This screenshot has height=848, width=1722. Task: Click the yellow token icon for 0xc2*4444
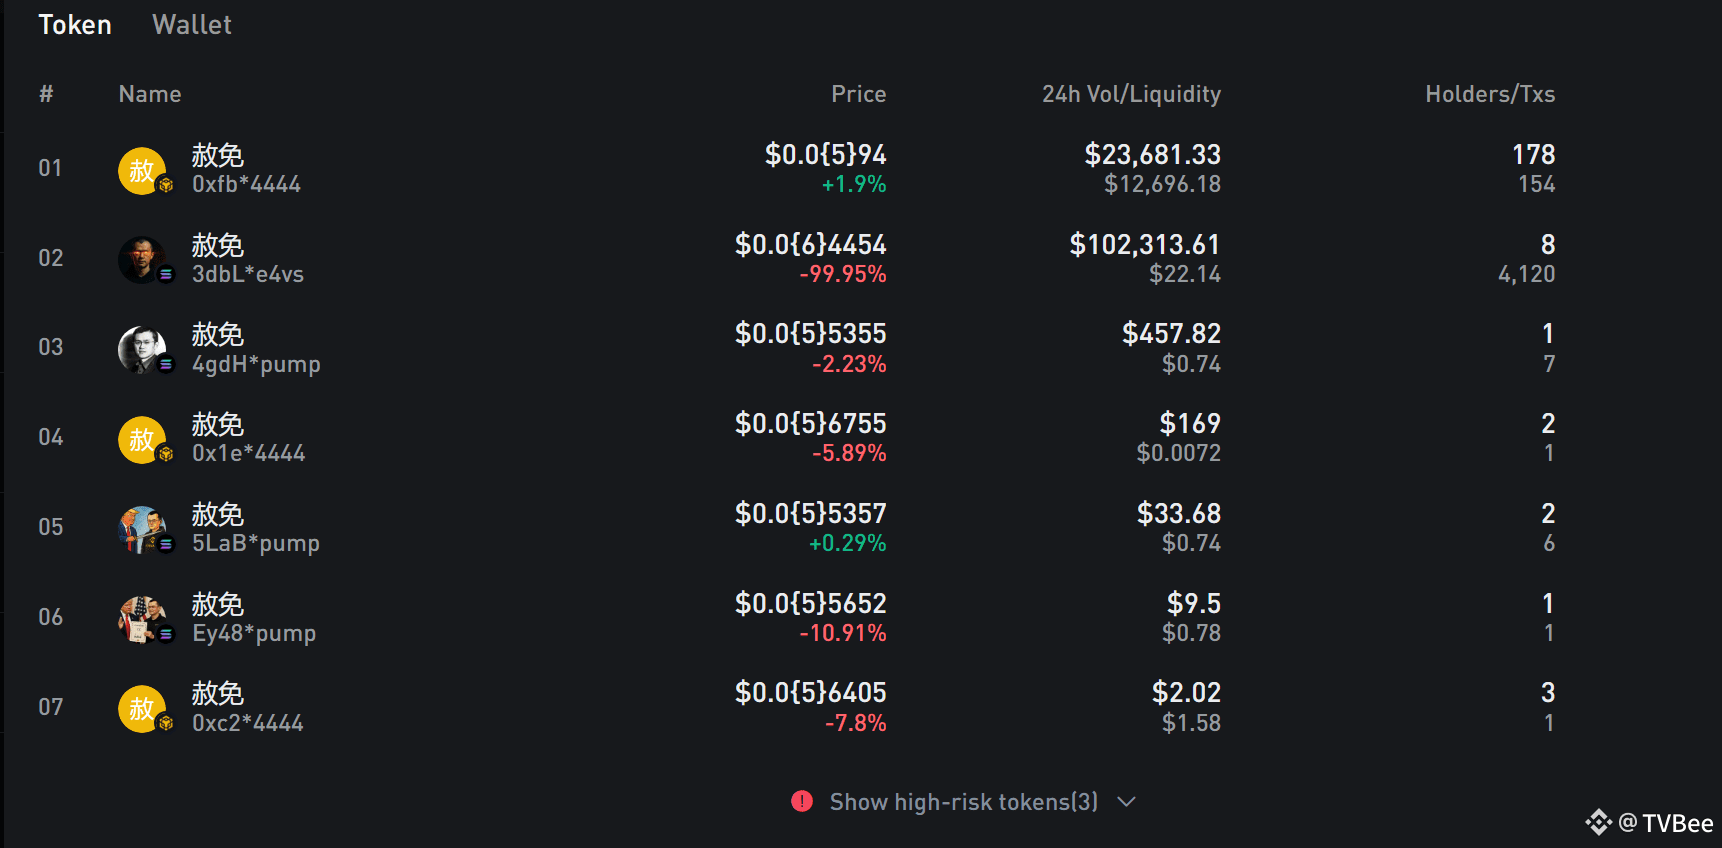142,708
